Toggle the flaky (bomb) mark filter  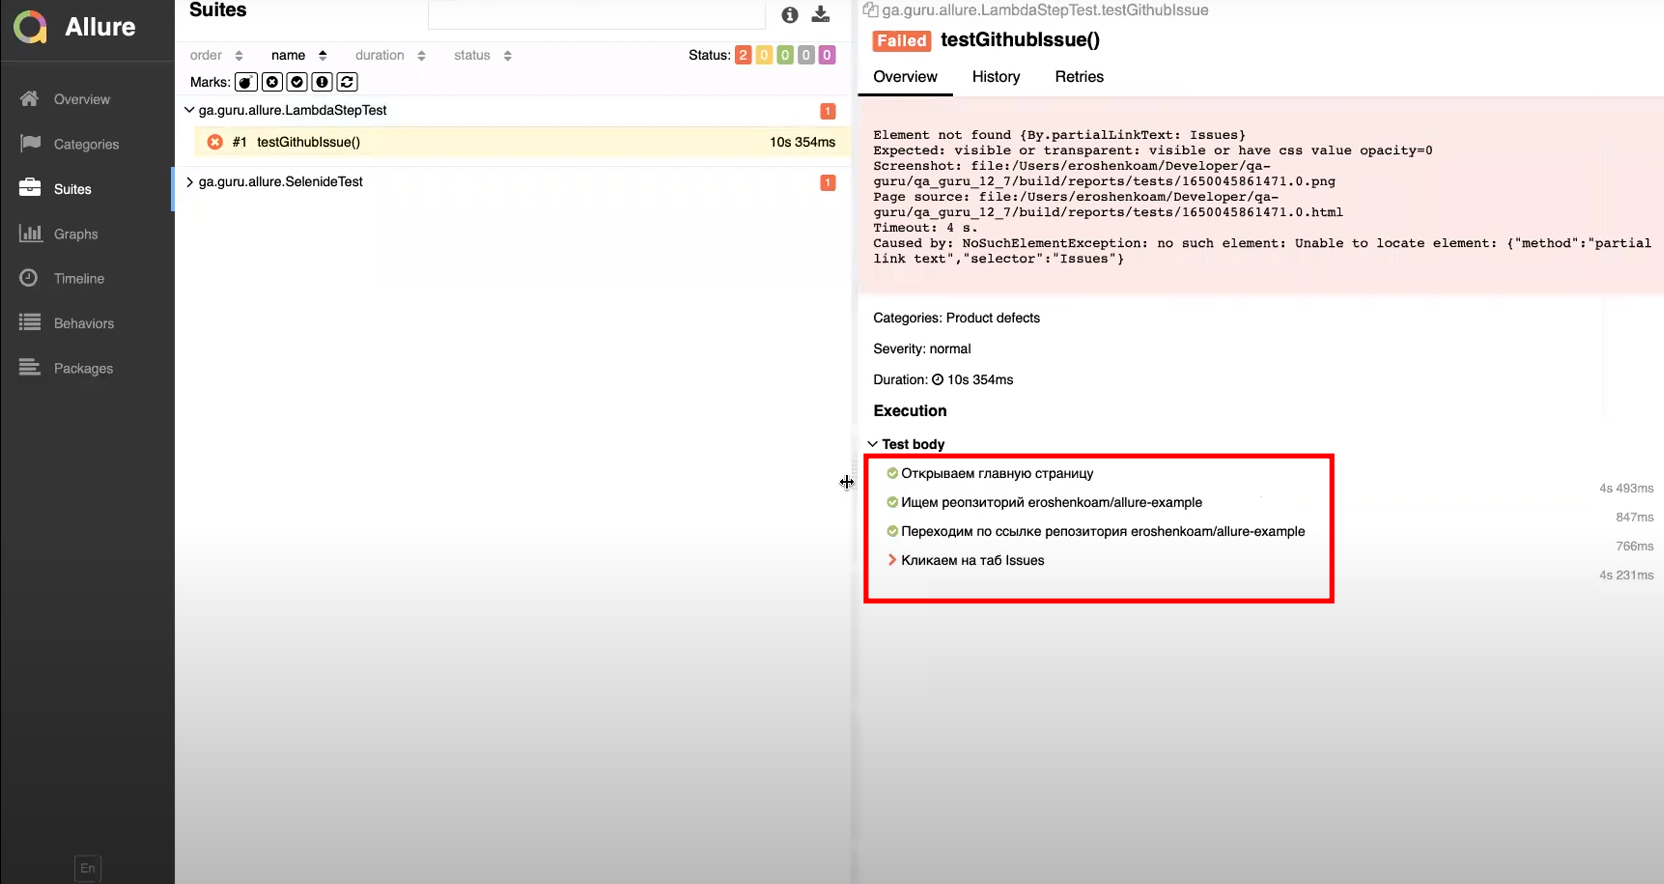click(x=246, y=82)
